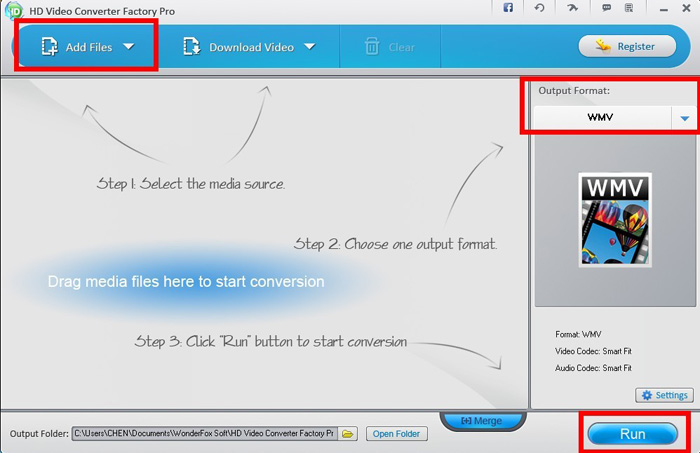The image size is (700, 453).
Task: Expand the arrow beside Download Video
Action: [310, 46]
